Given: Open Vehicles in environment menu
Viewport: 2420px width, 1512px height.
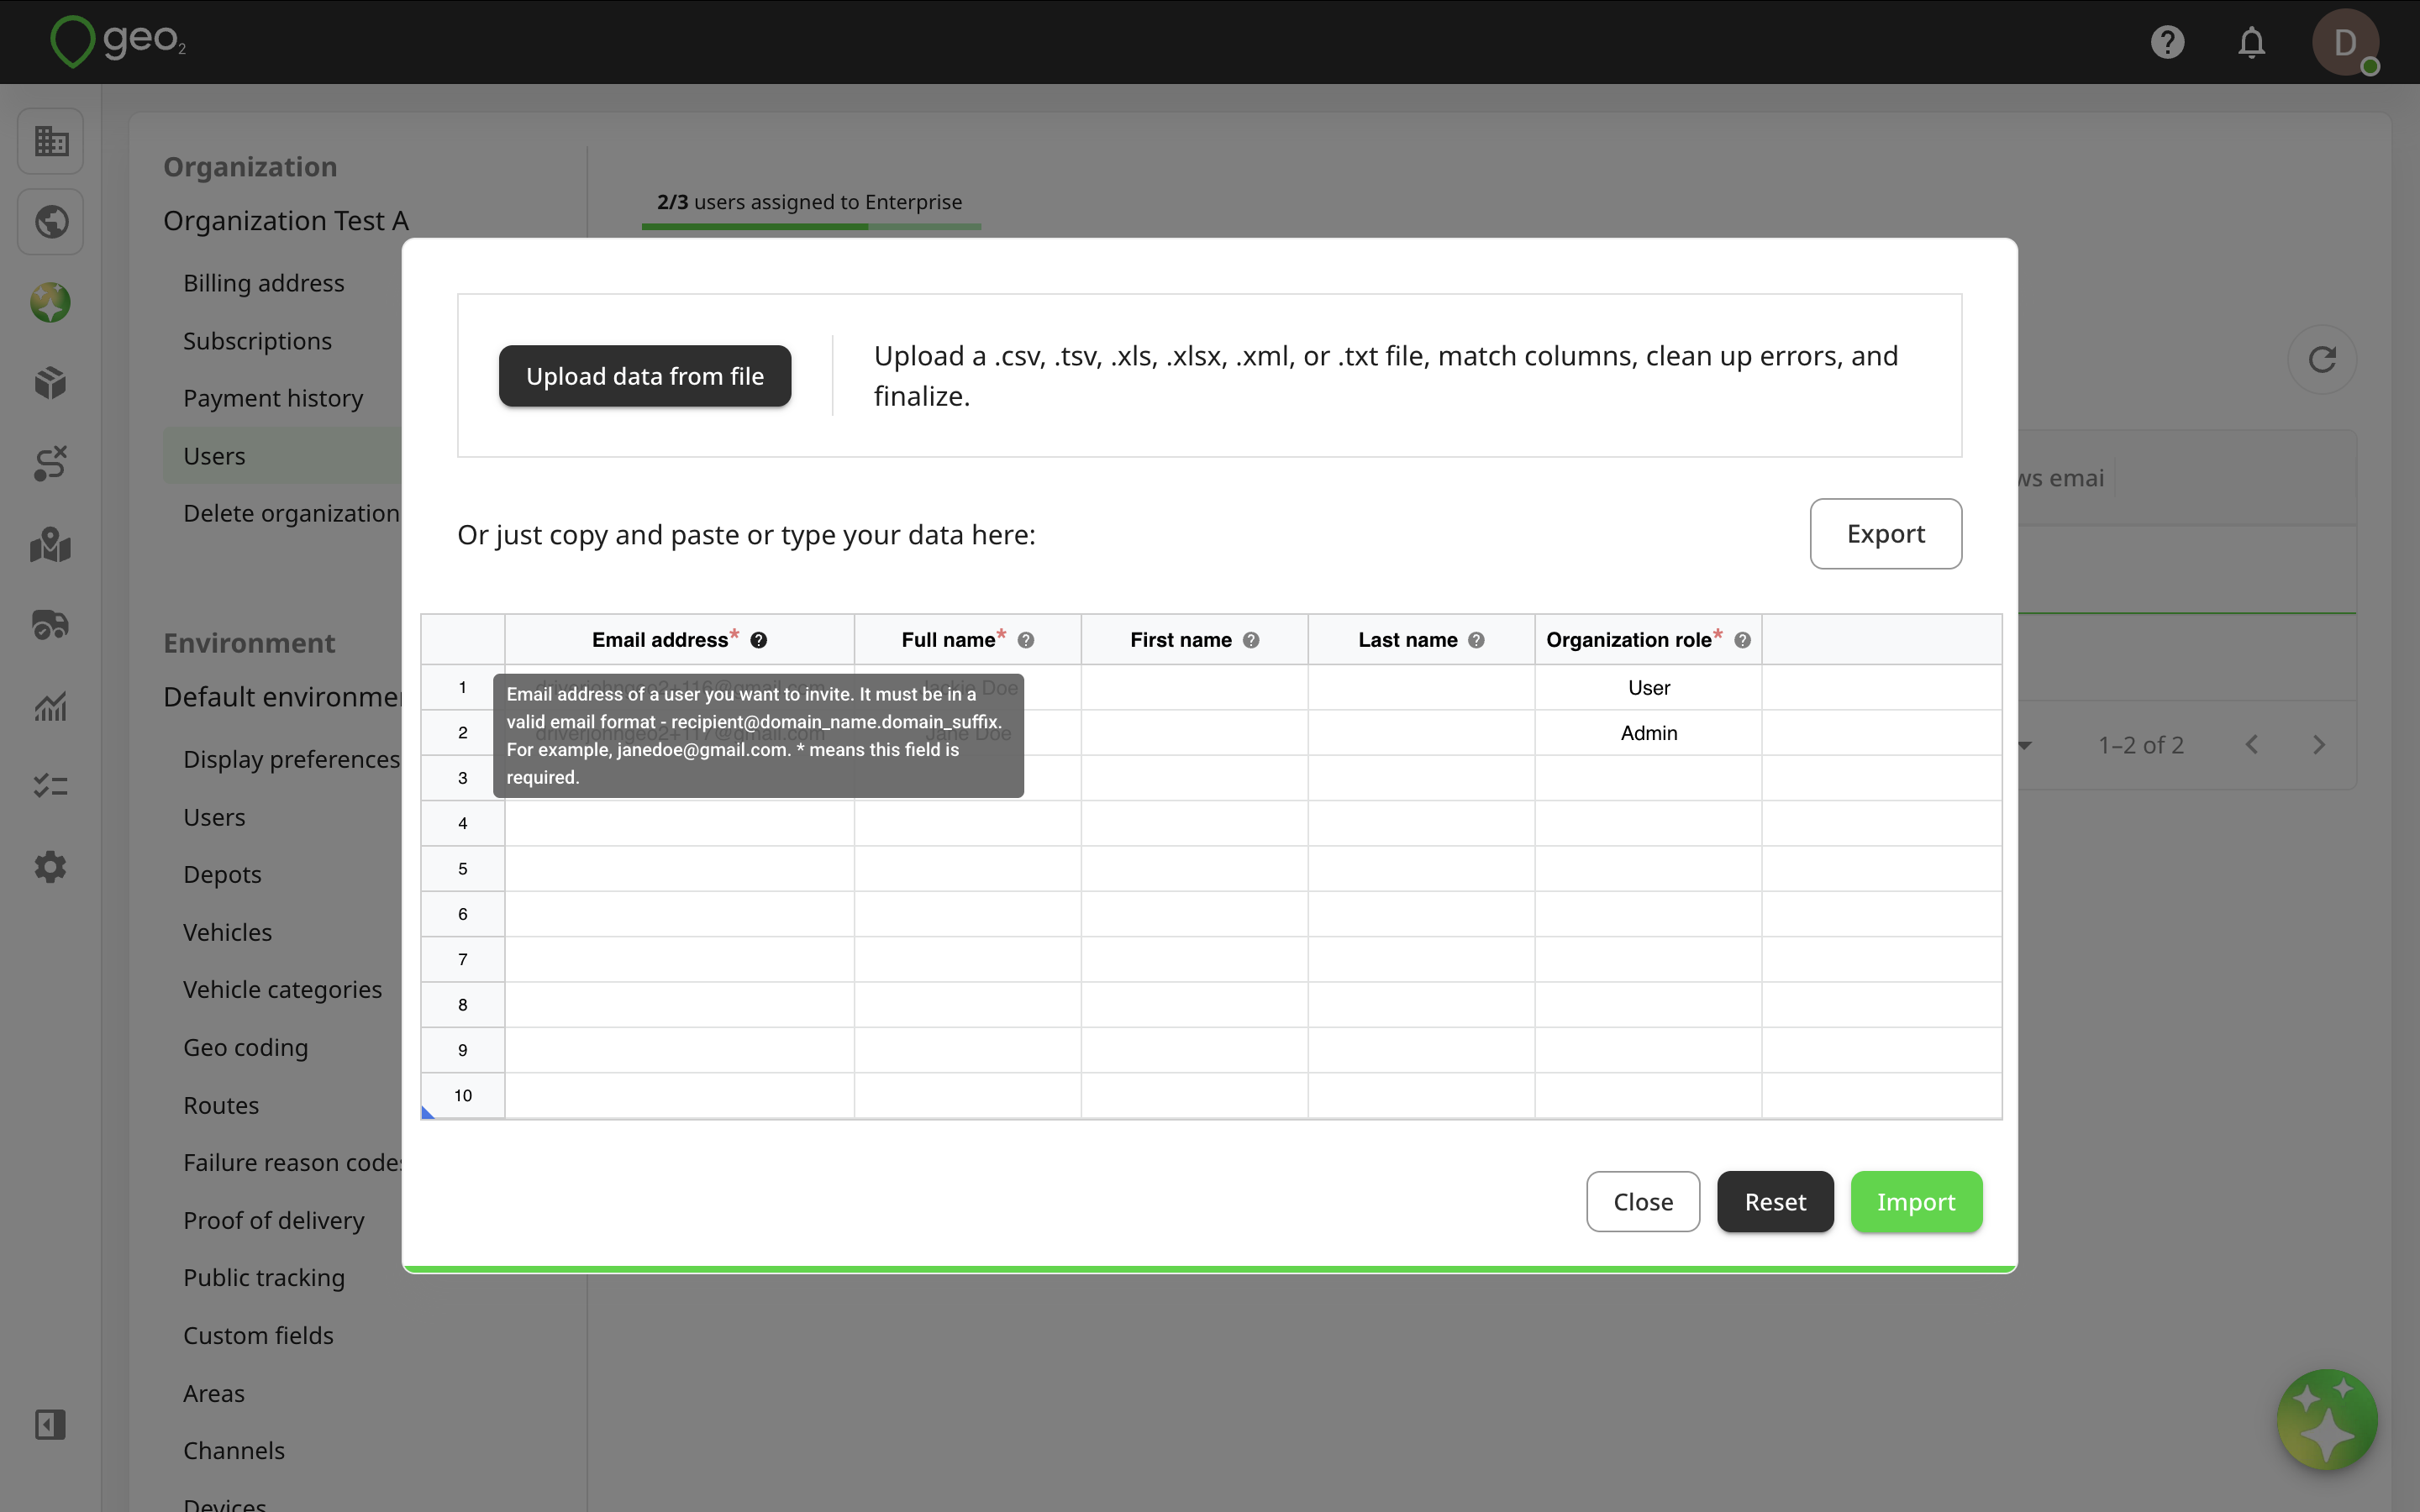Looking at the screenshot, I should (227, 932).
